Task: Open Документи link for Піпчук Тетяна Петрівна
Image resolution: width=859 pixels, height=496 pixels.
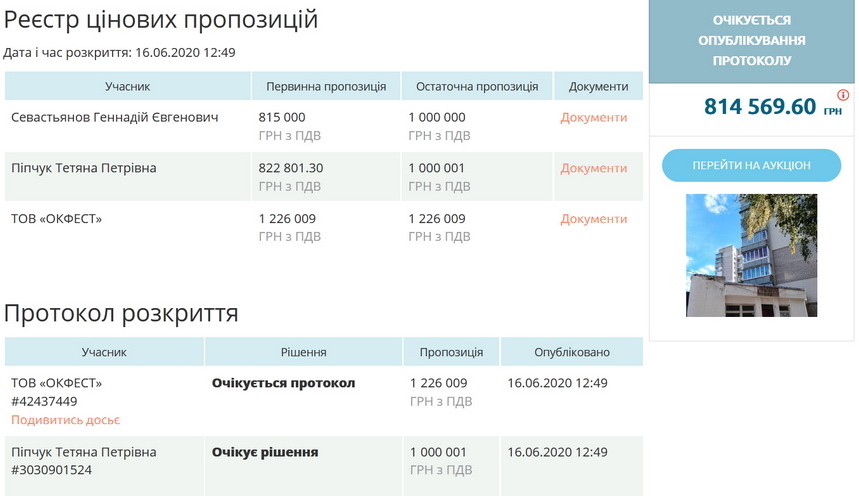Action: [x=593, y=168]
